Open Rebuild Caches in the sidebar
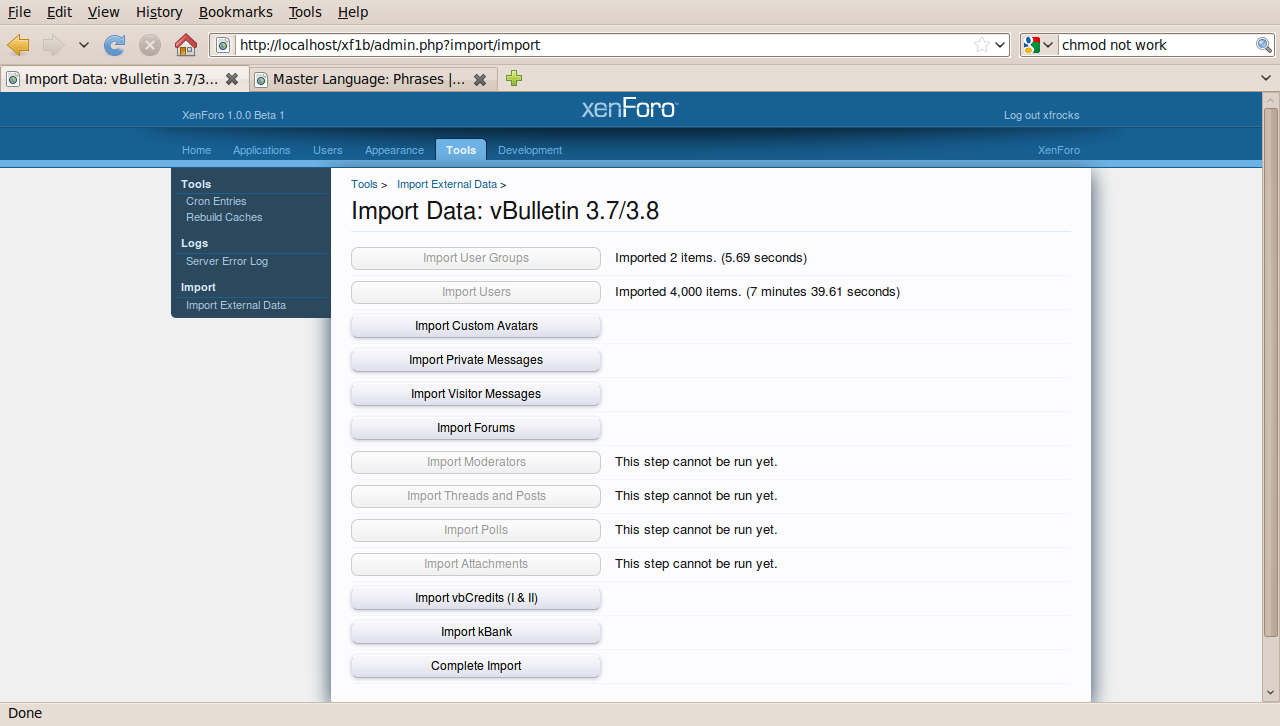The width and height of the screenshot is (1280, 726). point(224,217)
